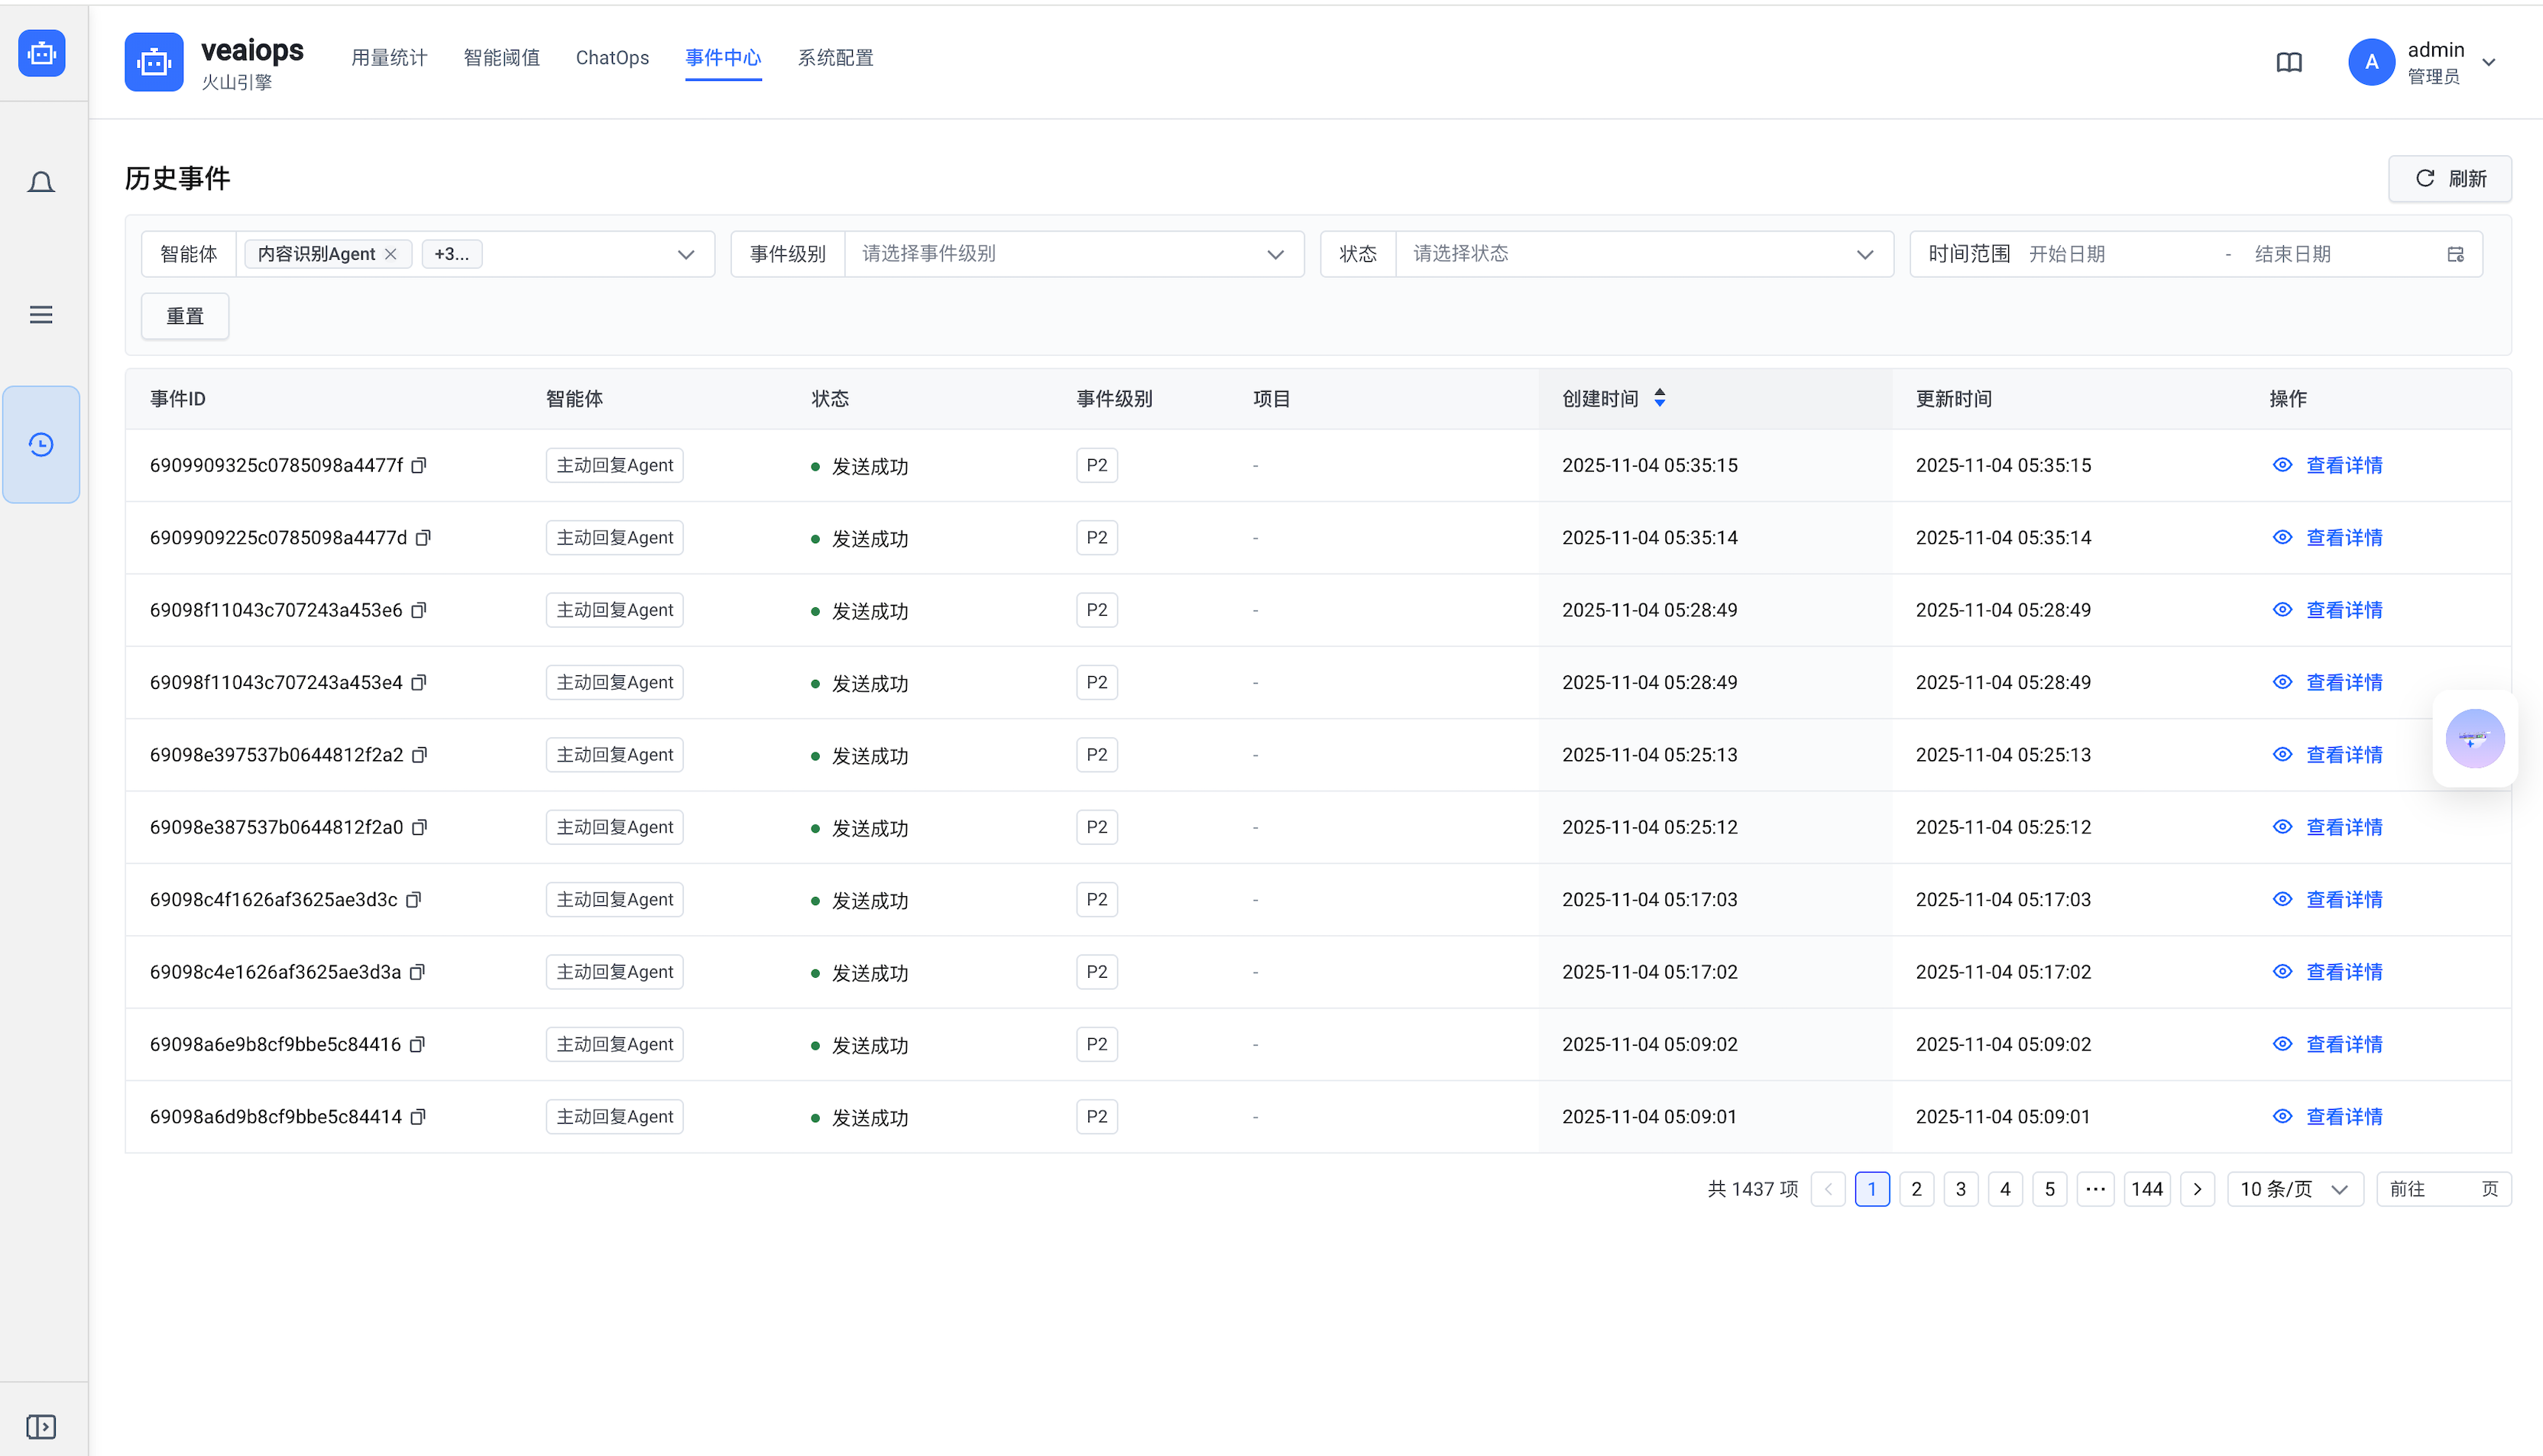The height and width of the screenshot is (1456, 2543).
Task: Go to page 144 in pagination
Action: tap(2146, 1189)
